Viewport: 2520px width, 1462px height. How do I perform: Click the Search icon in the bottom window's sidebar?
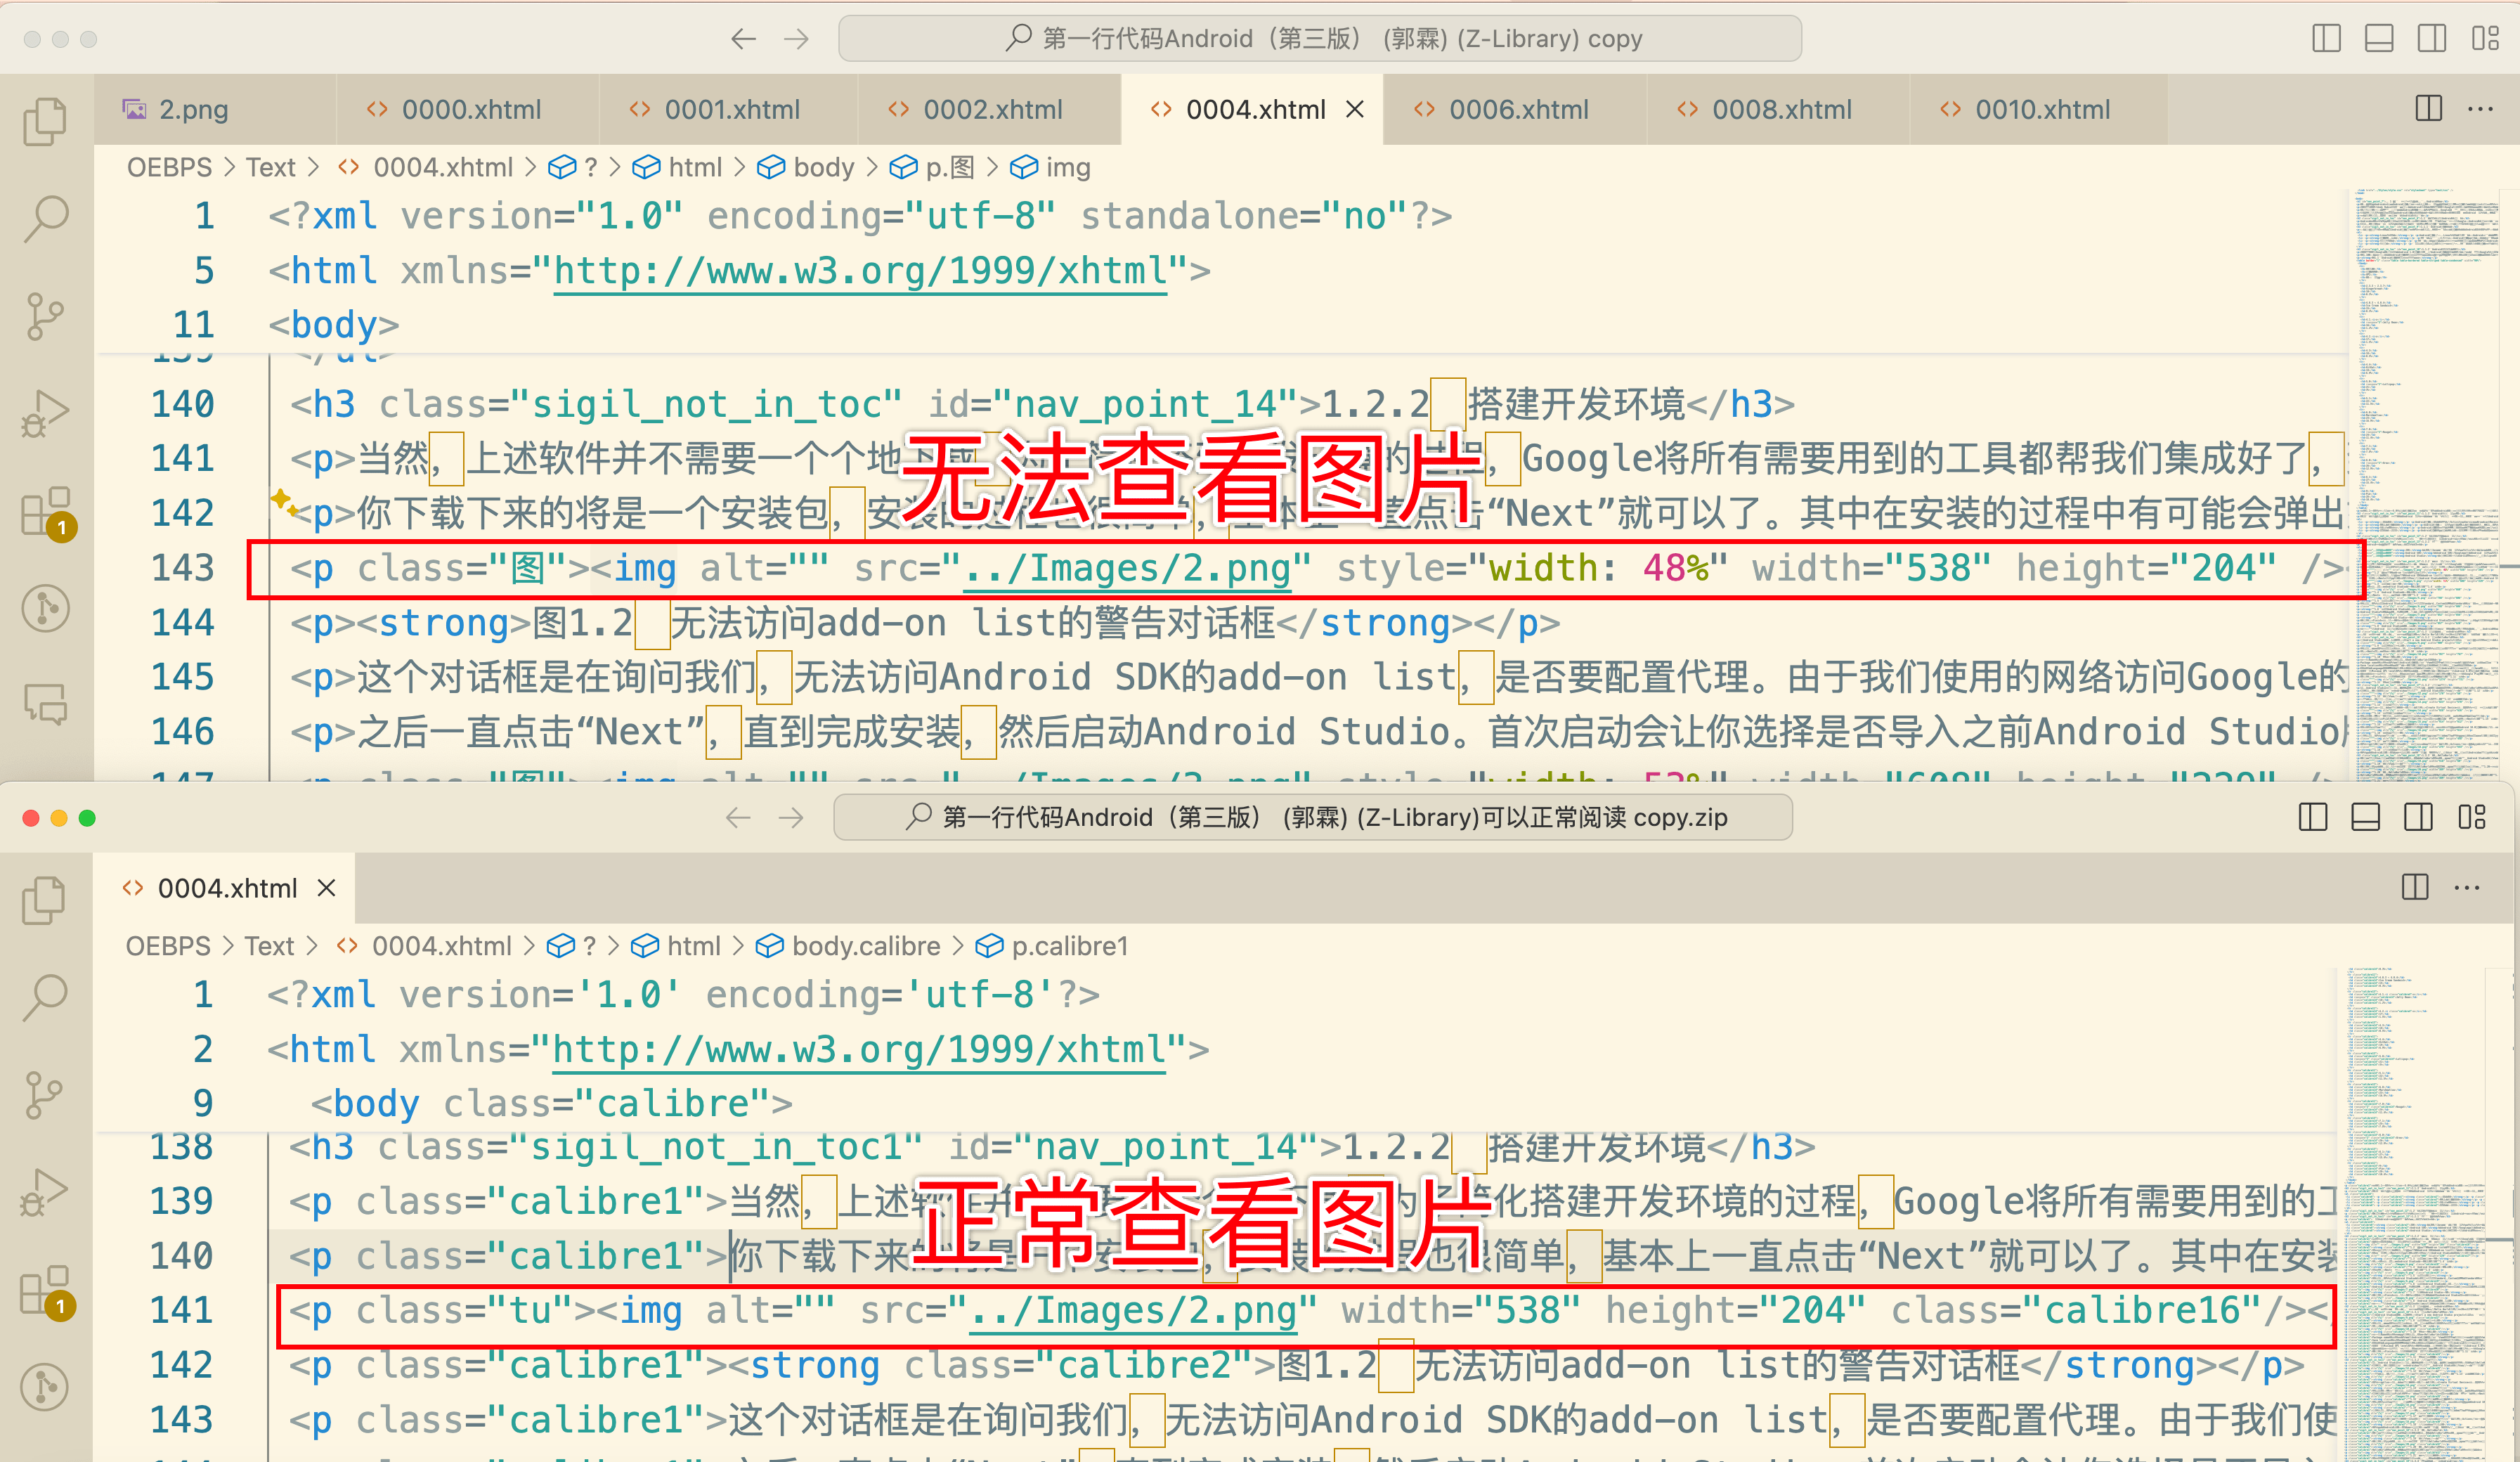[45, 996]
